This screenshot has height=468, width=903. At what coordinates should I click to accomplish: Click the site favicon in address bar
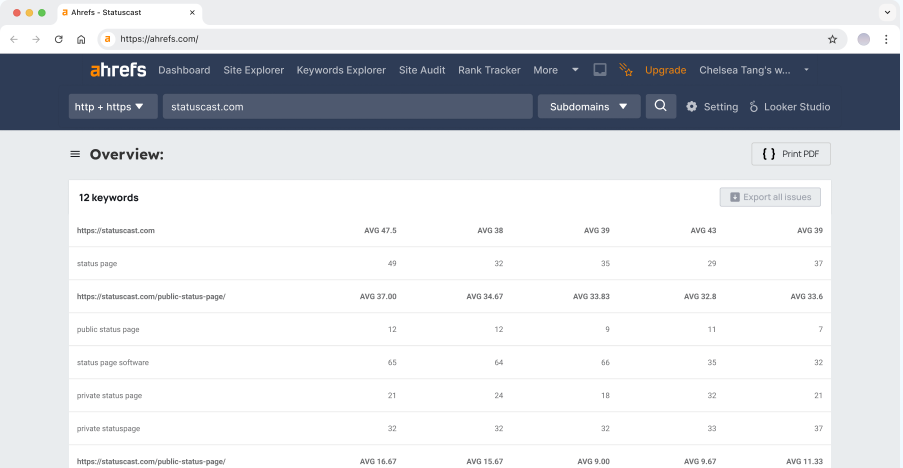point(107,39)
